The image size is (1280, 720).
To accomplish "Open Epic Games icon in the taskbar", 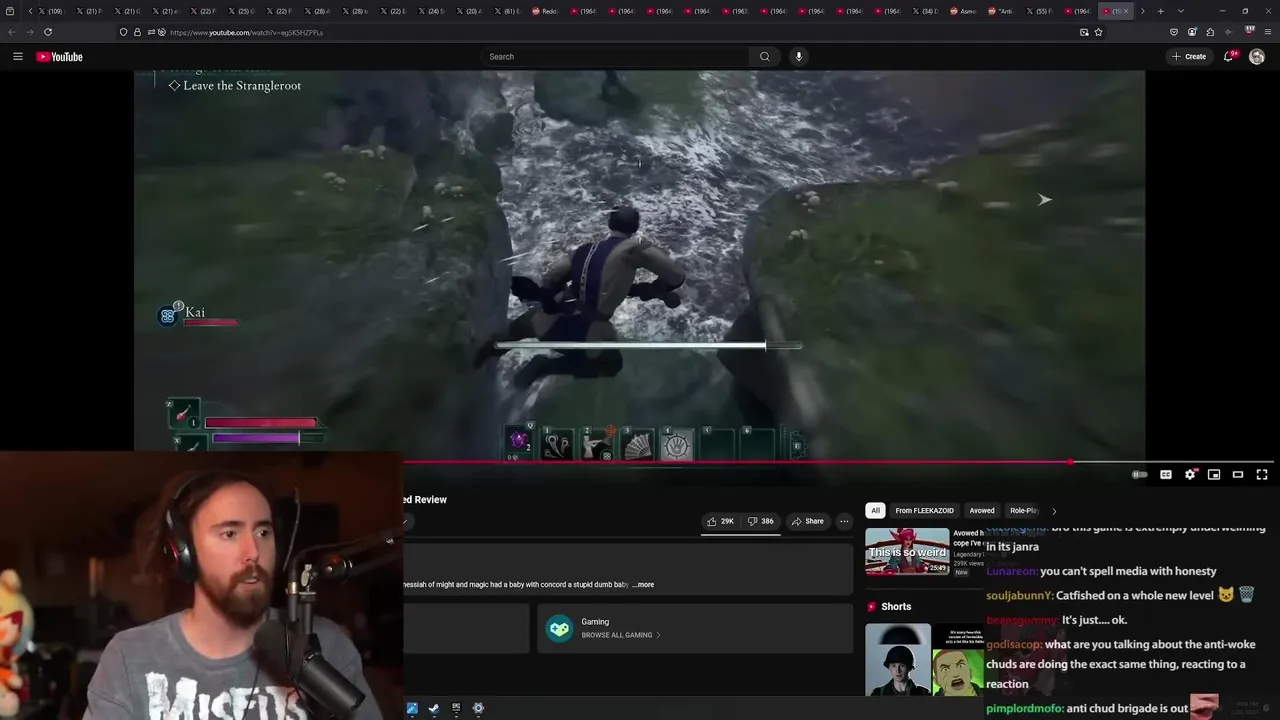I will pos(456,708).
